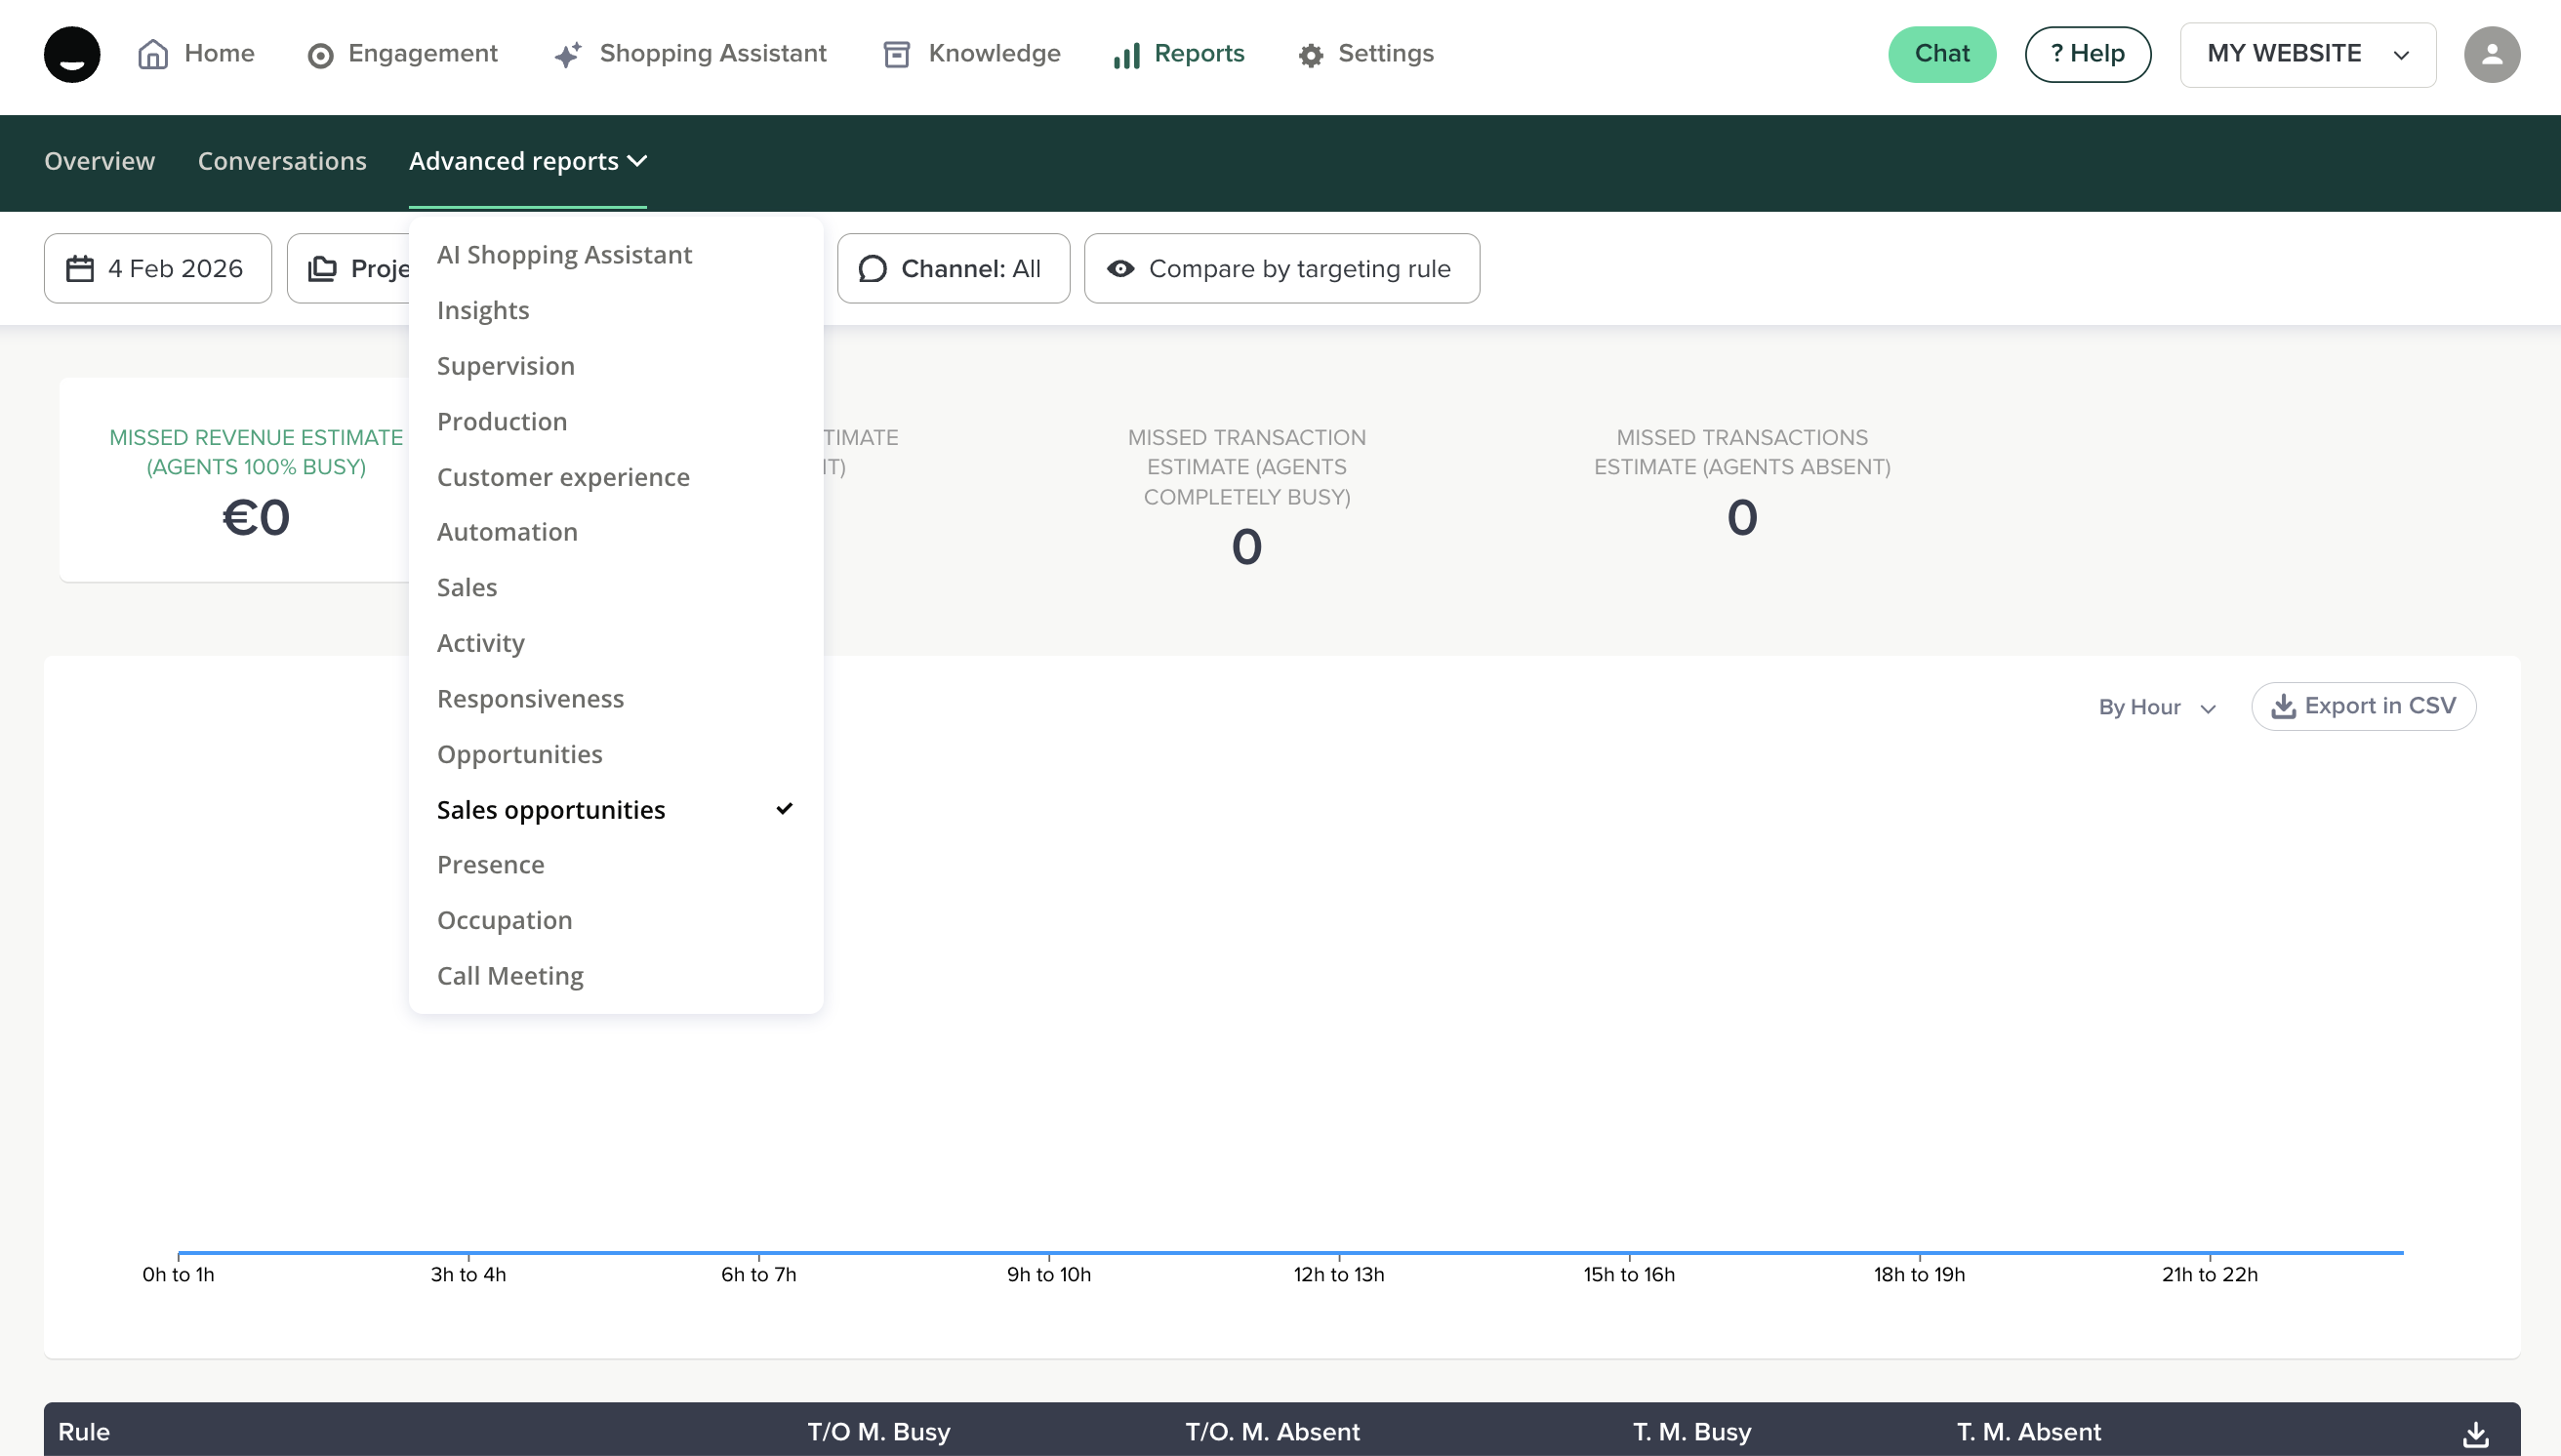Collapse the Advanced reports dropdown
The image size is (2561, 1456).
[527, 161]
